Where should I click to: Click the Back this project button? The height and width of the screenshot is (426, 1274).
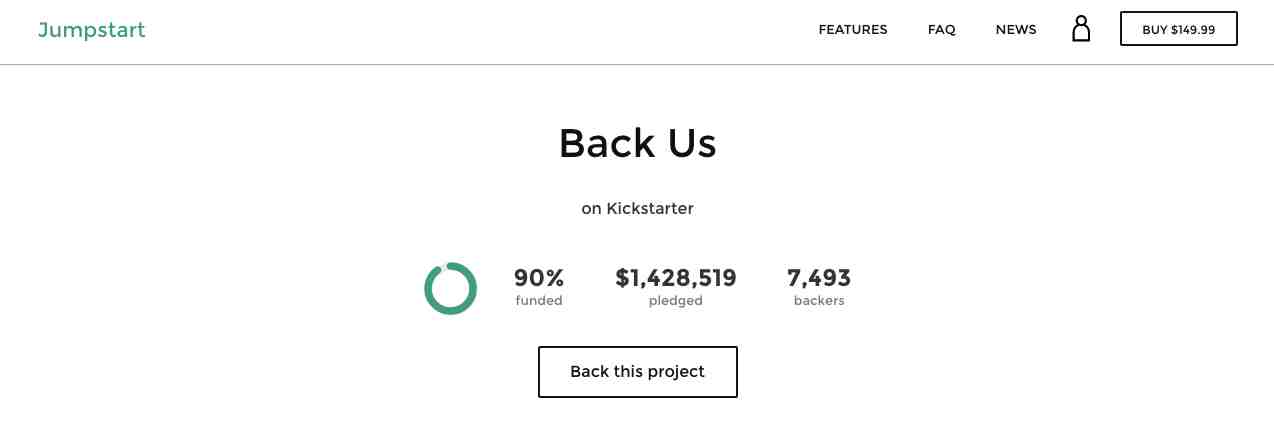coord(638,372)
